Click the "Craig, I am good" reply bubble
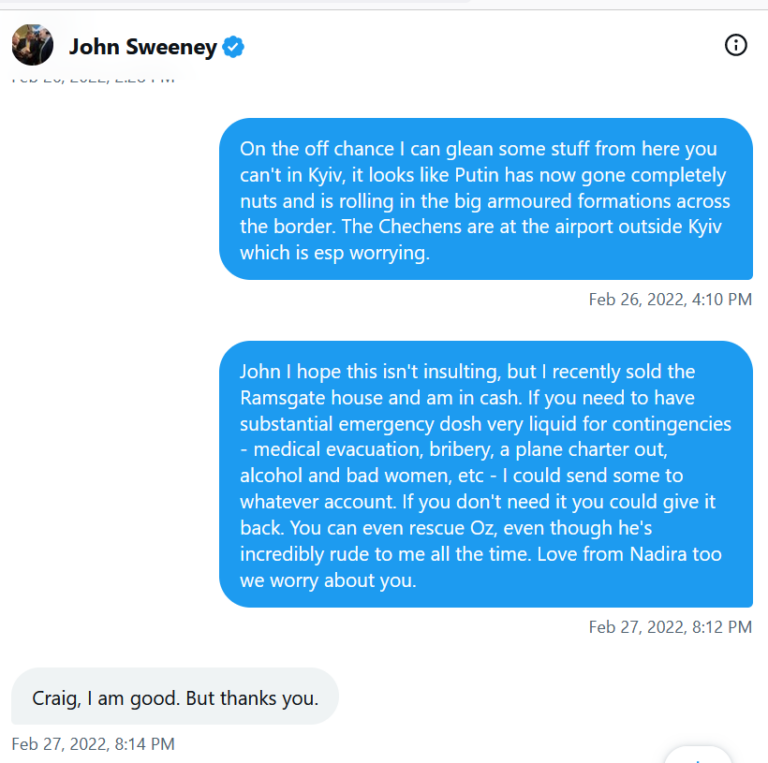Viewport: 768px width, 763px height. point(175,698)
